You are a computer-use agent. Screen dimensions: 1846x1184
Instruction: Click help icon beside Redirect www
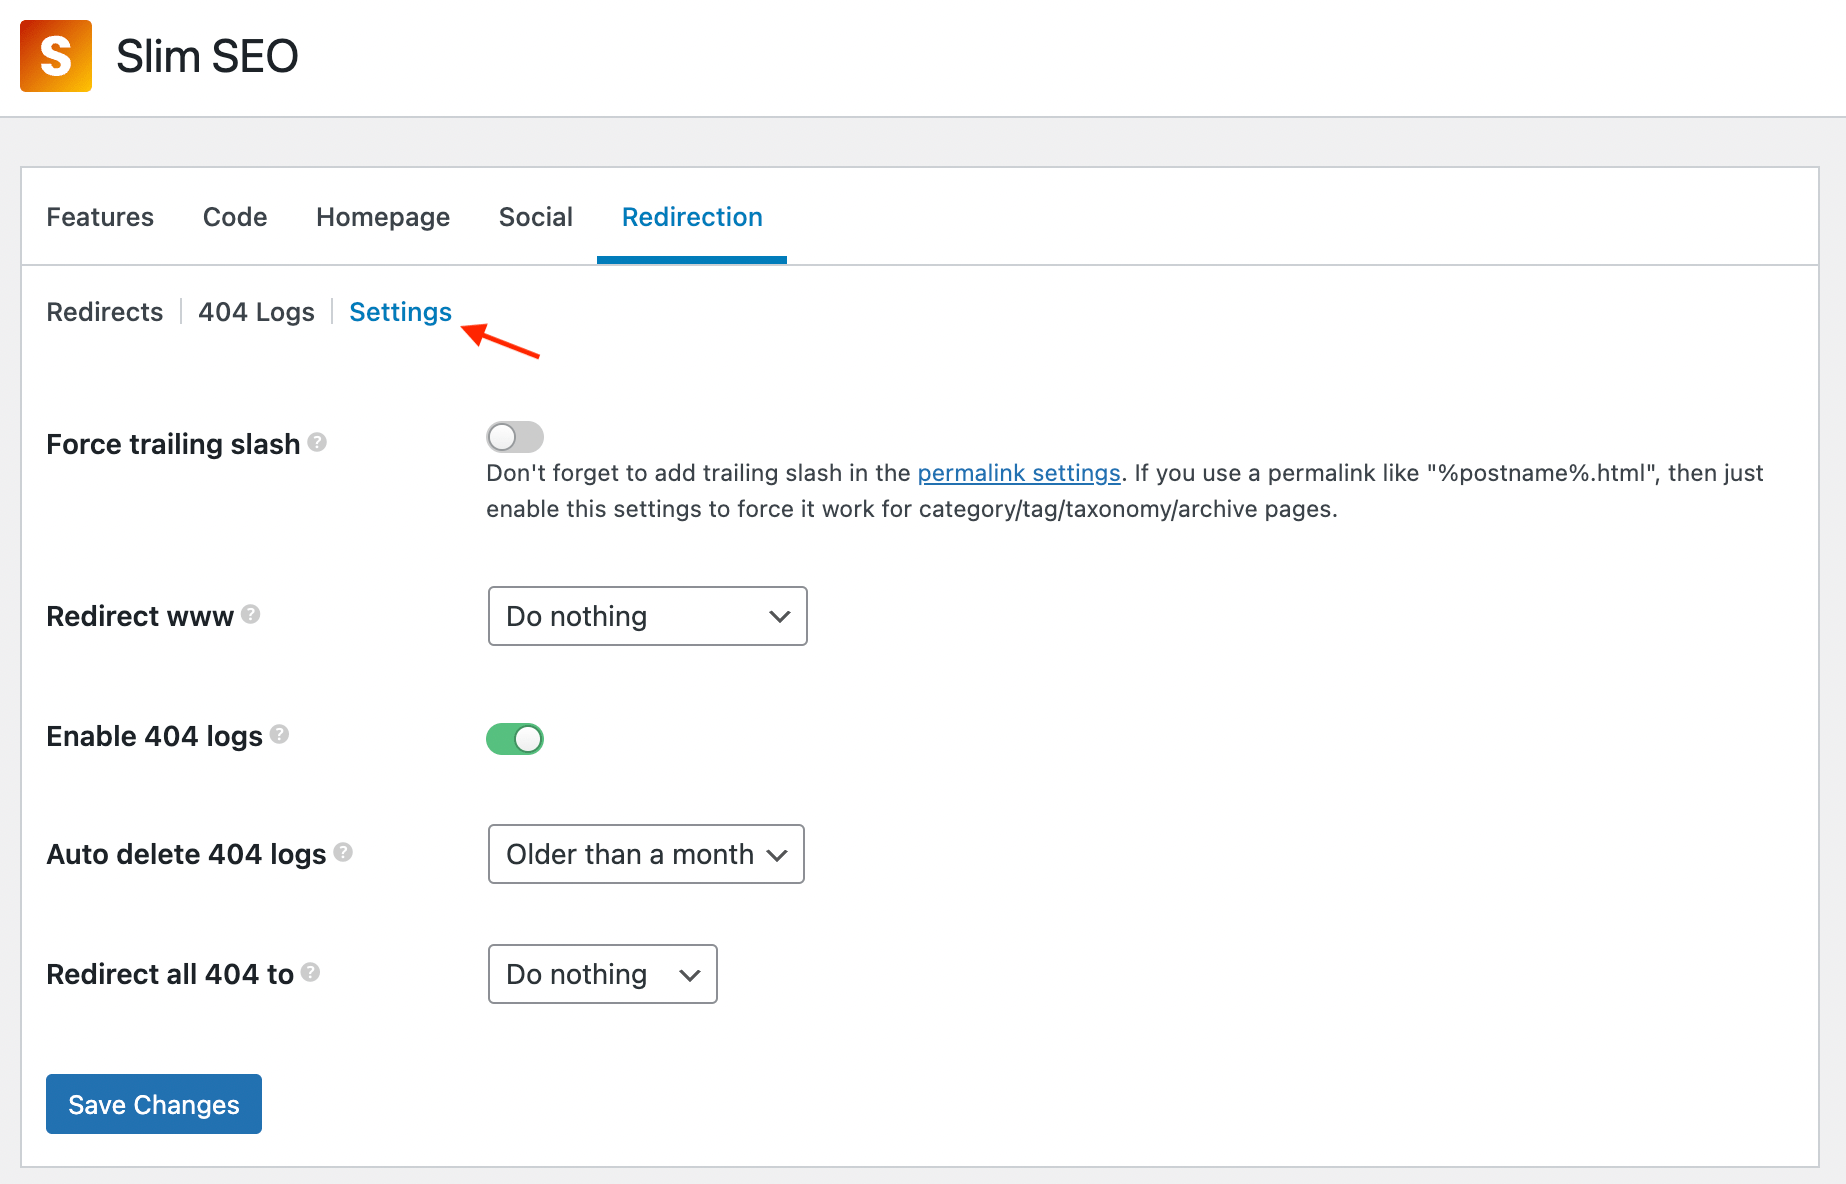point(251,614)
